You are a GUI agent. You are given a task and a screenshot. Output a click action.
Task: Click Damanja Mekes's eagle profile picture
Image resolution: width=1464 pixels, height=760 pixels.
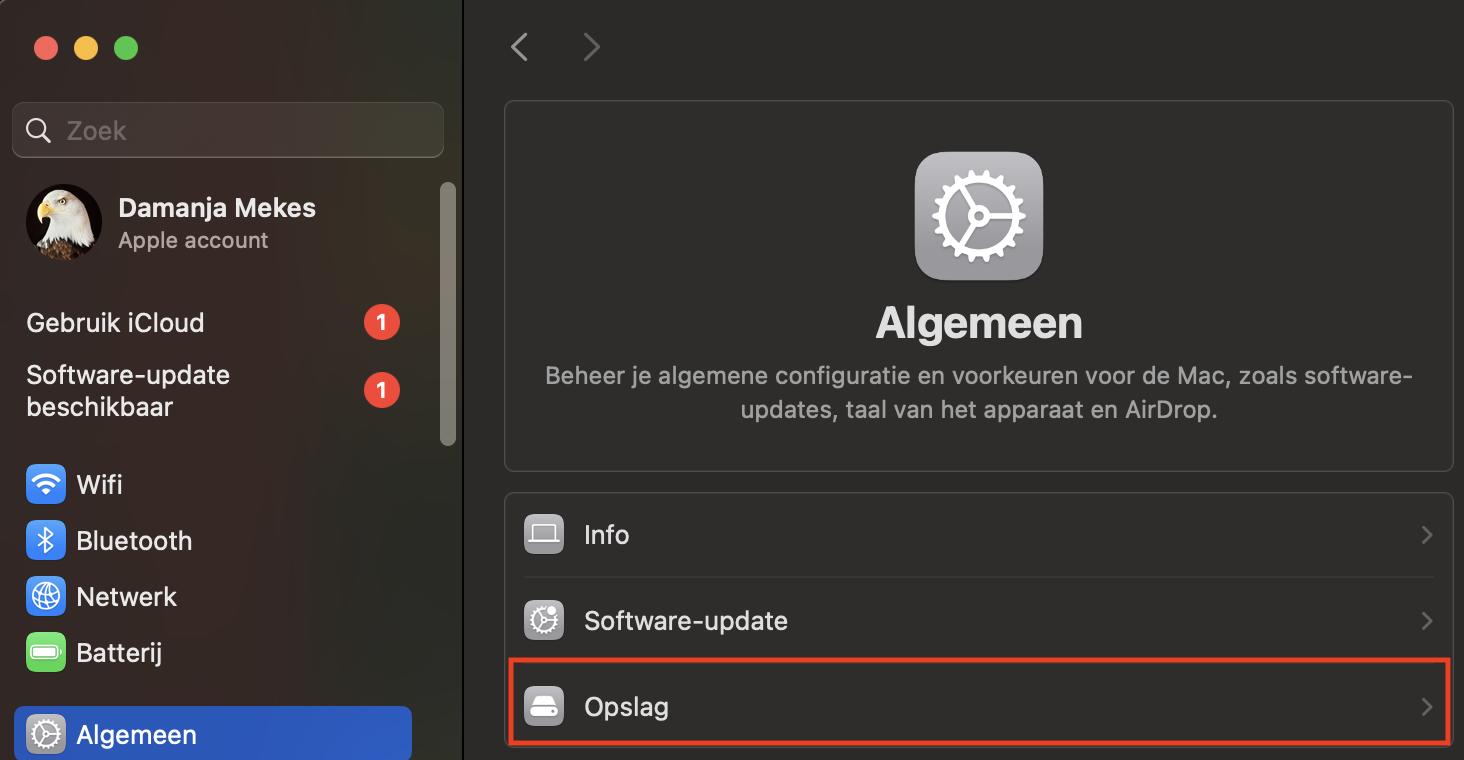(63, 222)
